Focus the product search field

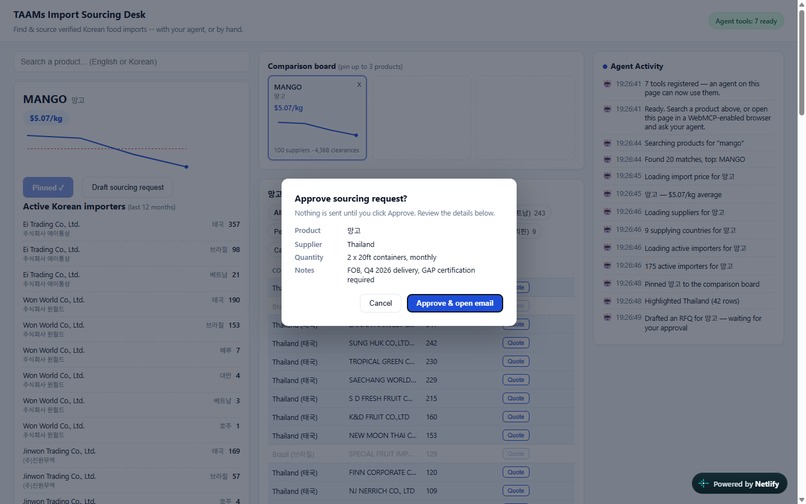pyautogui.click(x=132, y=62)
